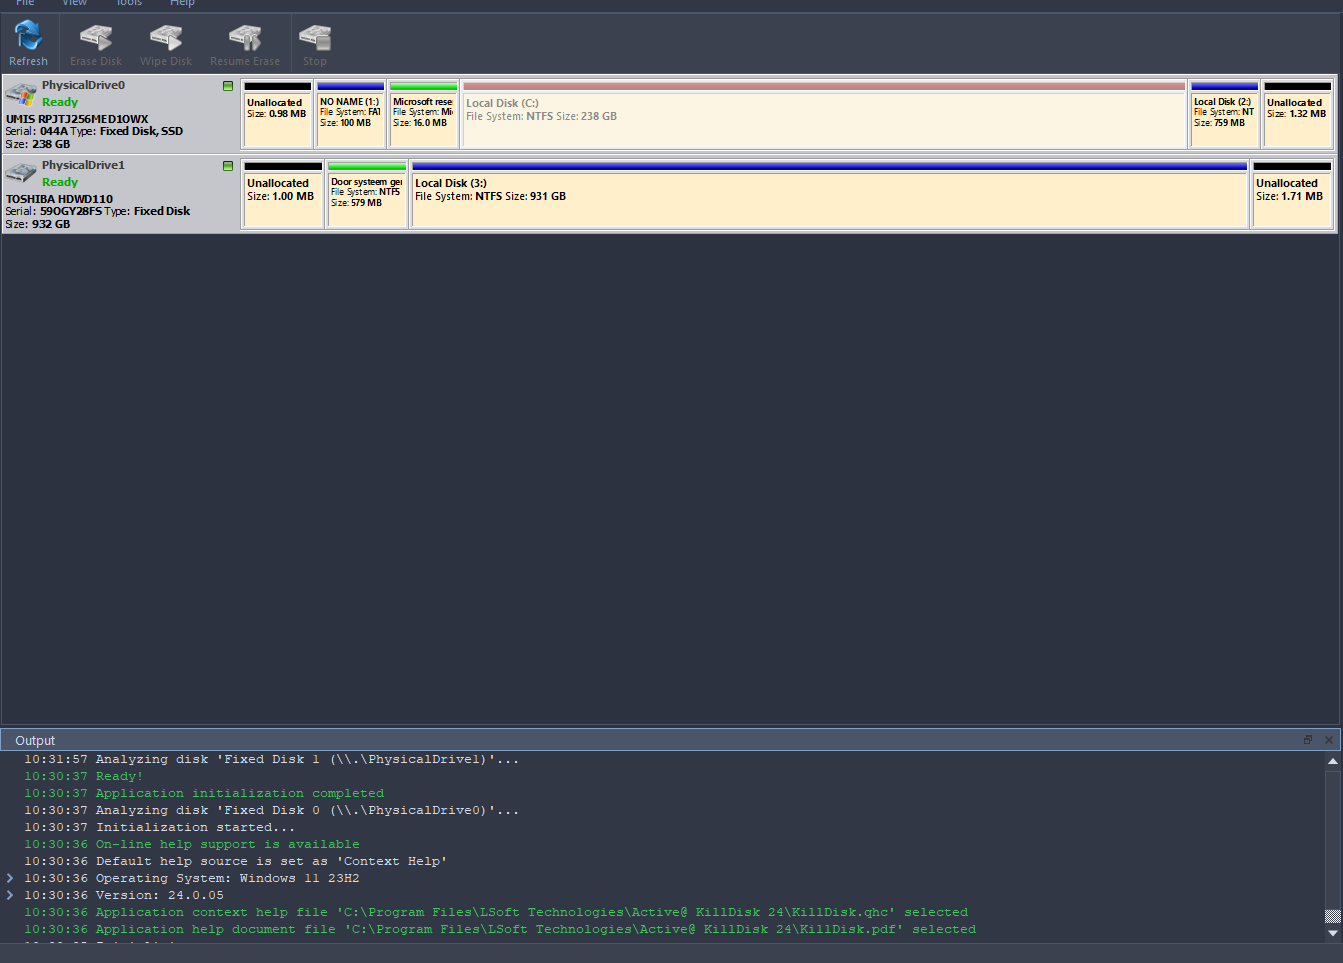Click the green bar above Door systeem partition
The image size is (1343, 963).
pyautogui.click(x=367, y=167)
